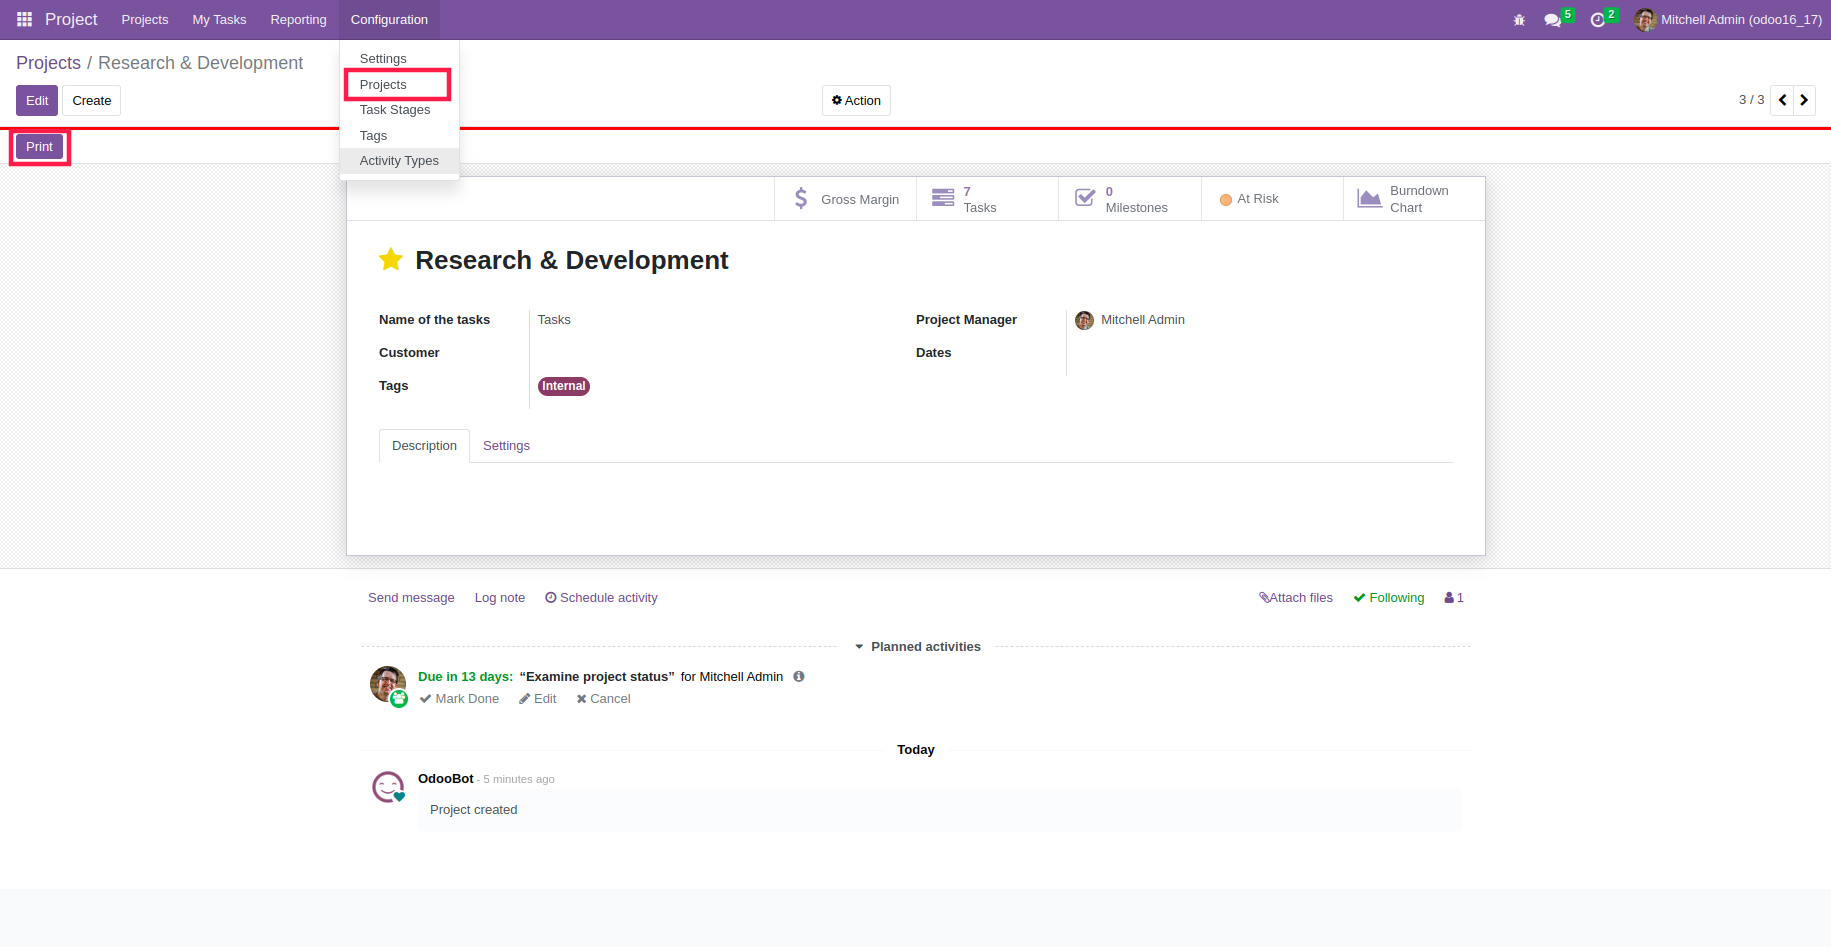Open the apps grid menu icon

pos(25,19)
